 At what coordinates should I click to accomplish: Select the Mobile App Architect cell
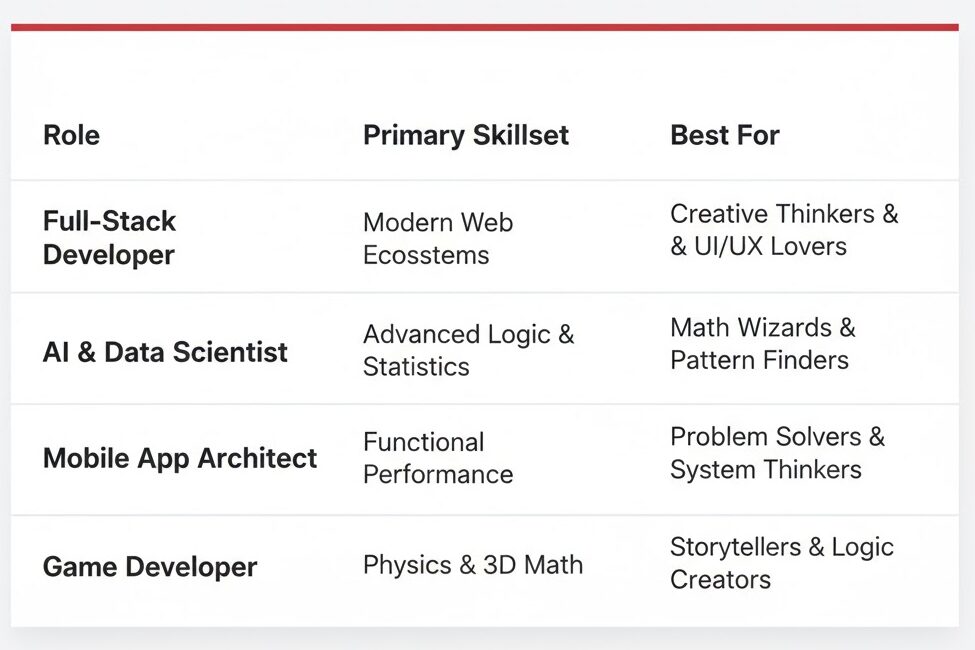(180, 458)
